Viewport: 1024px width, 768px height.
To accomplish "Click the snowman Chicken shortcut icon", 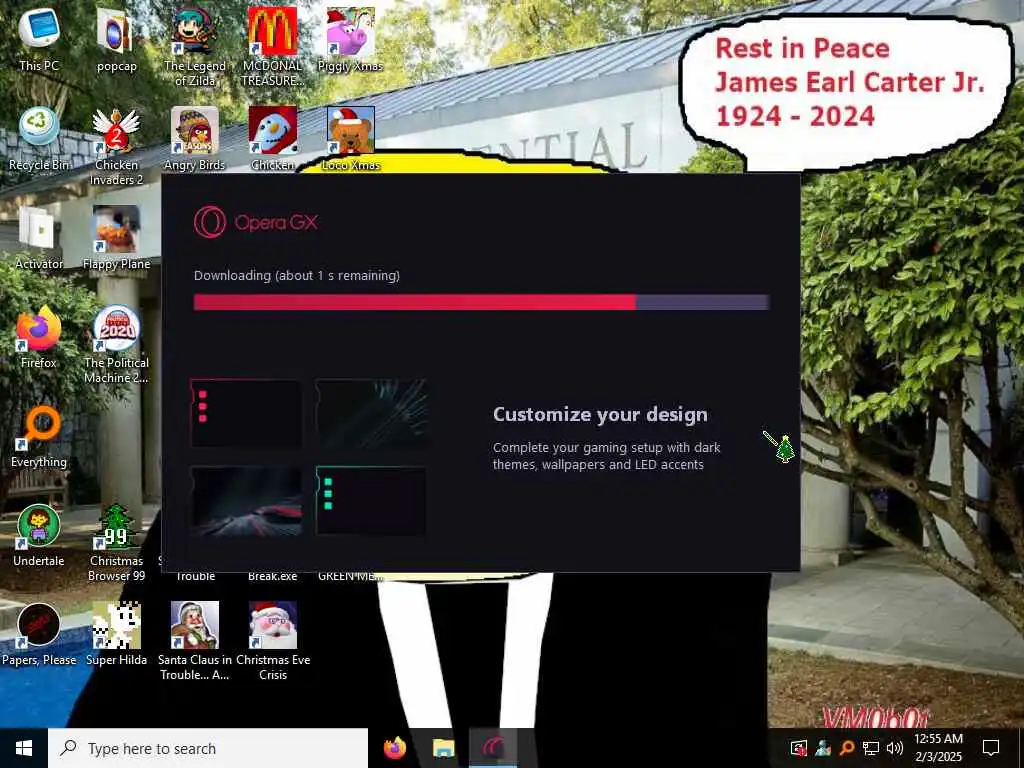I will coord(272,138).
